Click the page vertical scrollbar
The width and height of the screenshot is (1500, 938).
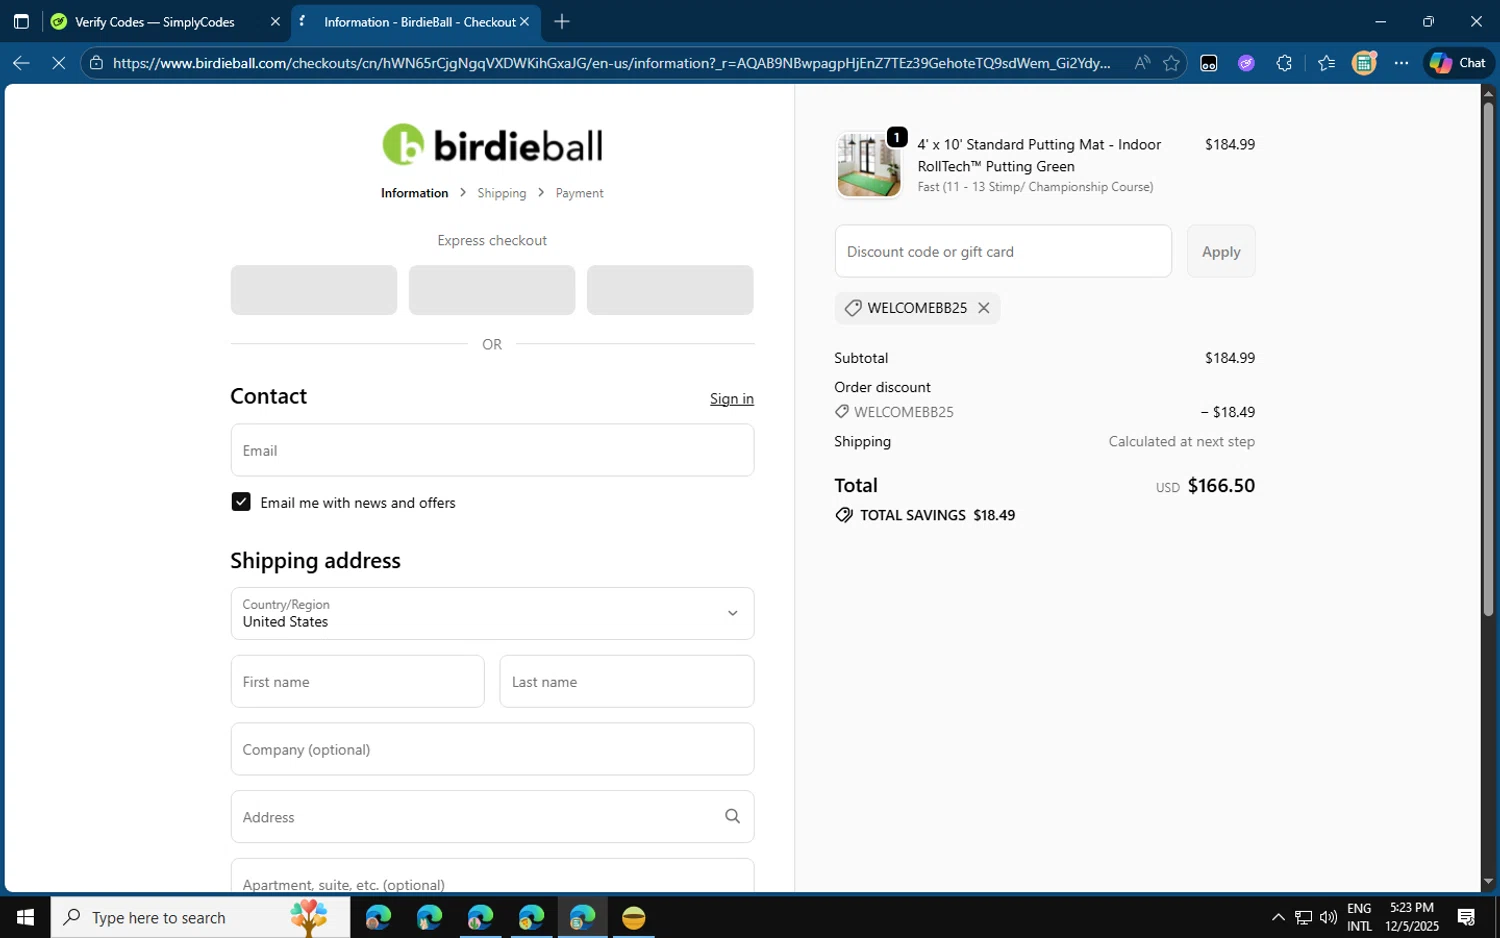point(1488,360)
